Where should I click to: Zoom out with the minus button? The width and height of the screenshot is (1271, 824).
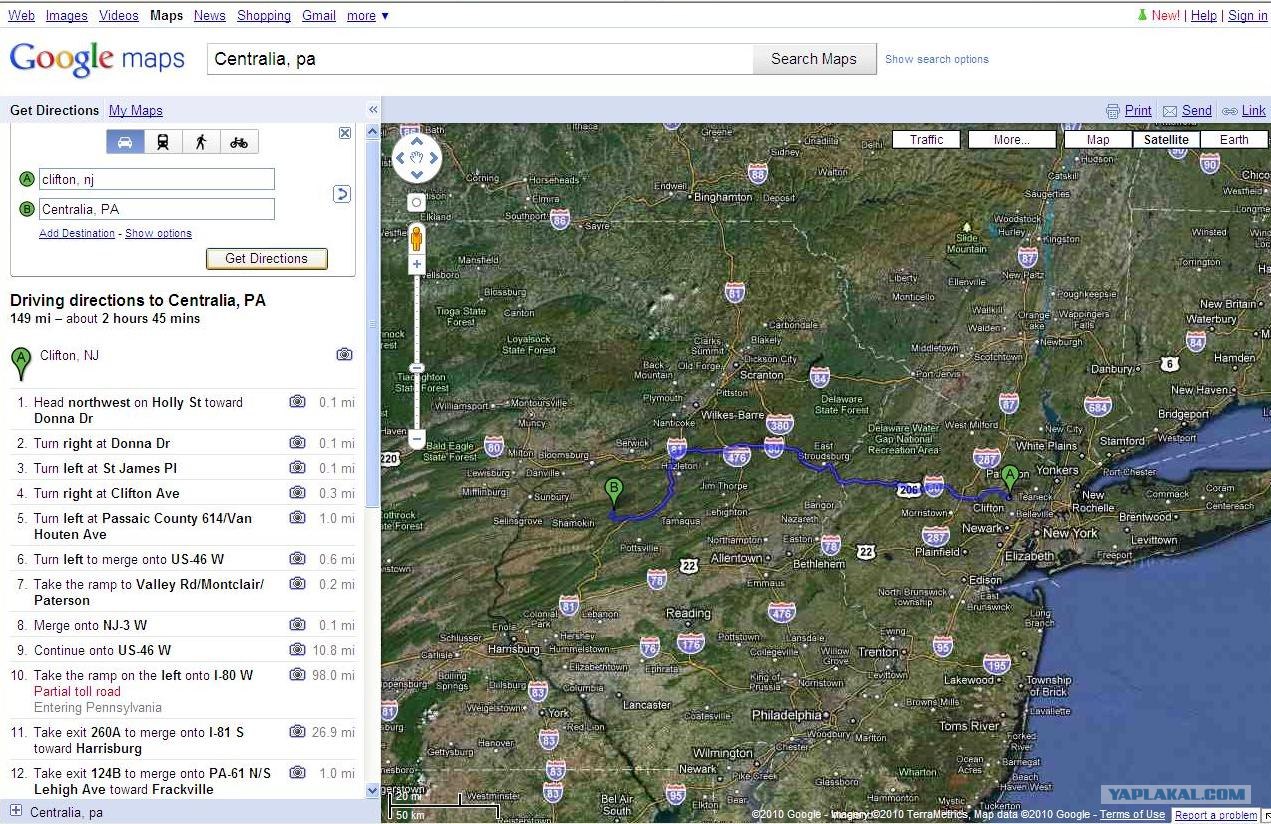(x=416, y=438)
